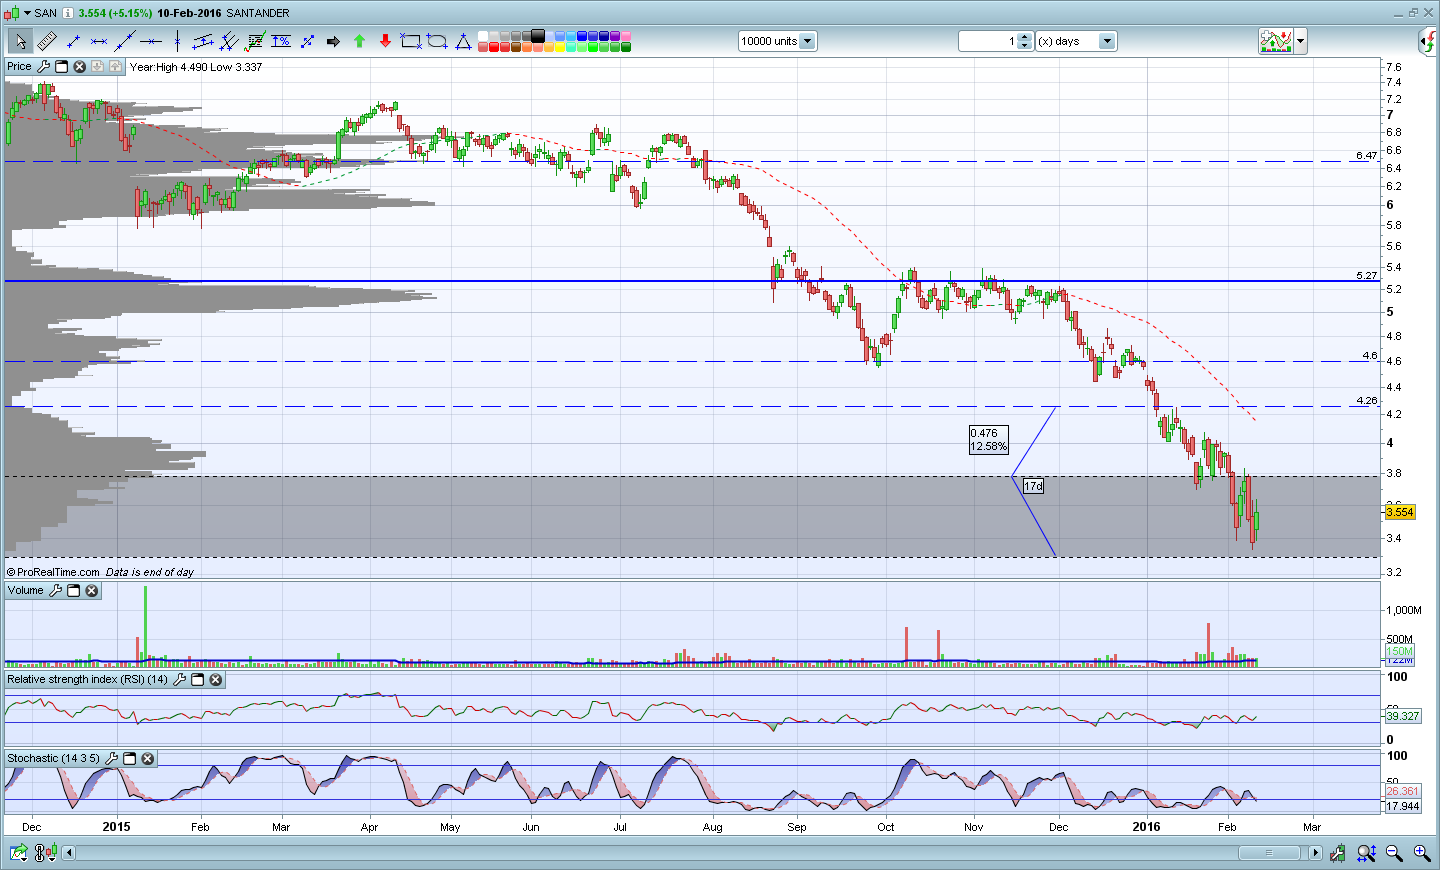Select the rectangle drawing tool

pyautogui.click(x=411, y=41)
